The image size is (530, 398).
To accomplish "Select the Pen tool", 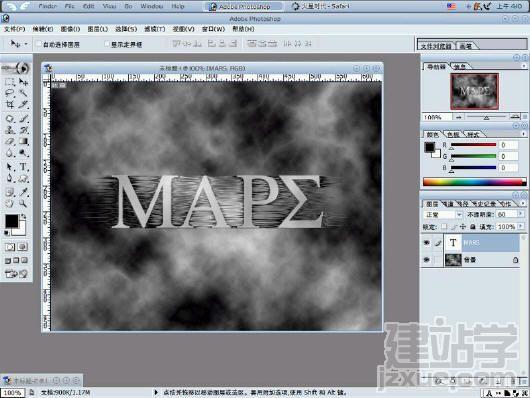I will [x=10, y=178].
